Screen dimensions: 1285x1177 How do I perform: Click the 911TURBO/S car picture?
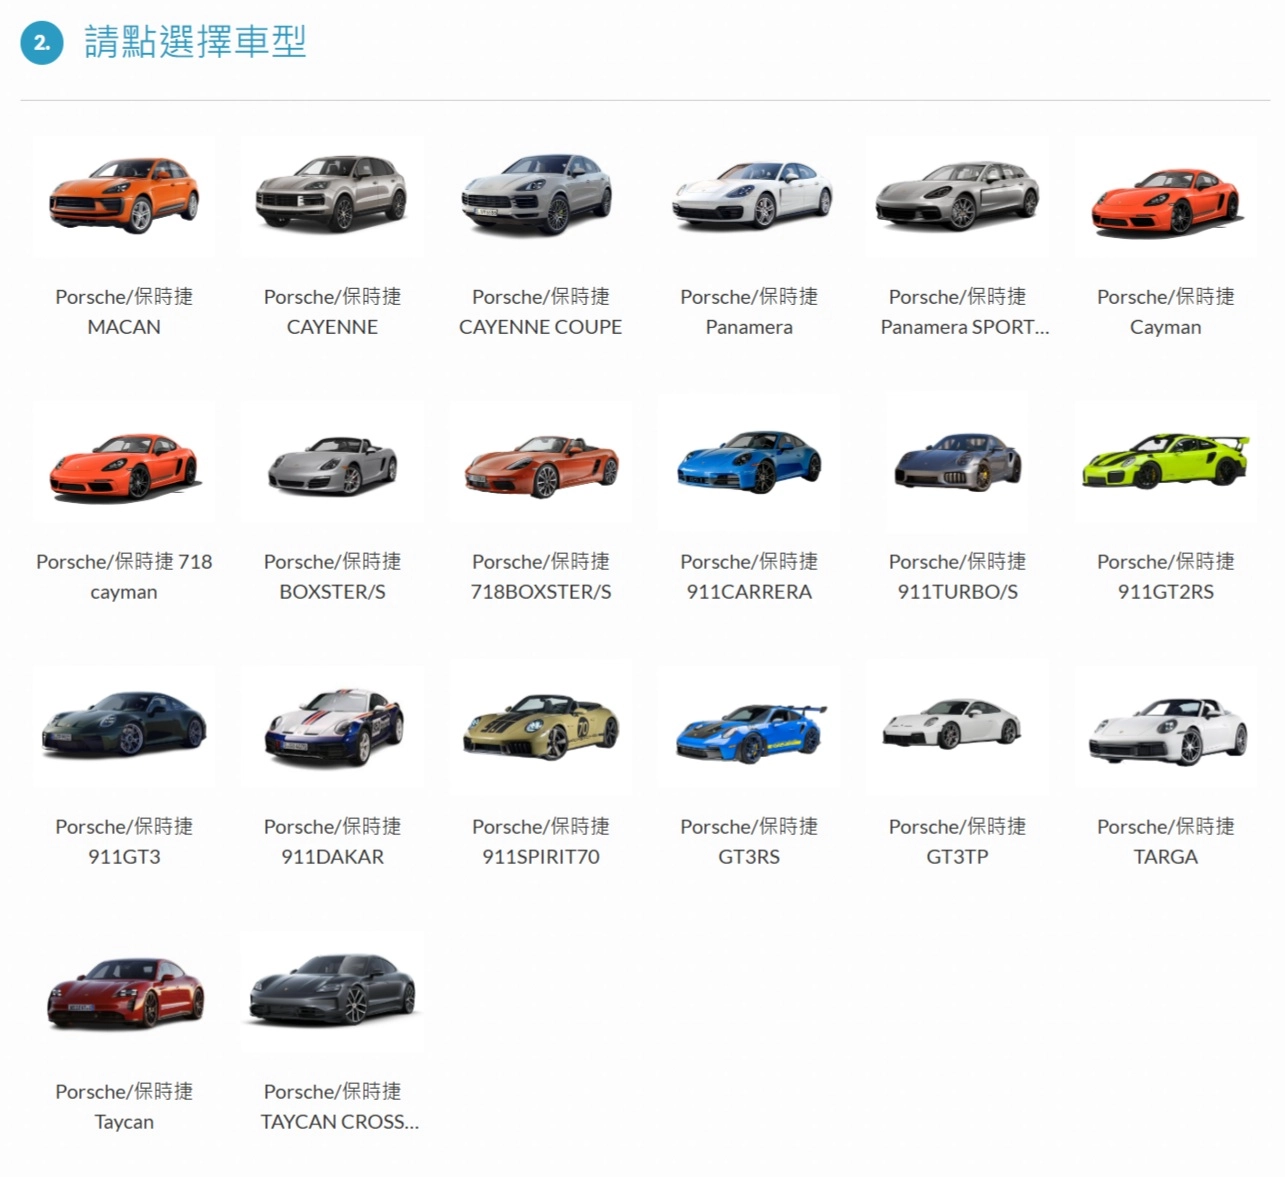click(x=957, y=462)
